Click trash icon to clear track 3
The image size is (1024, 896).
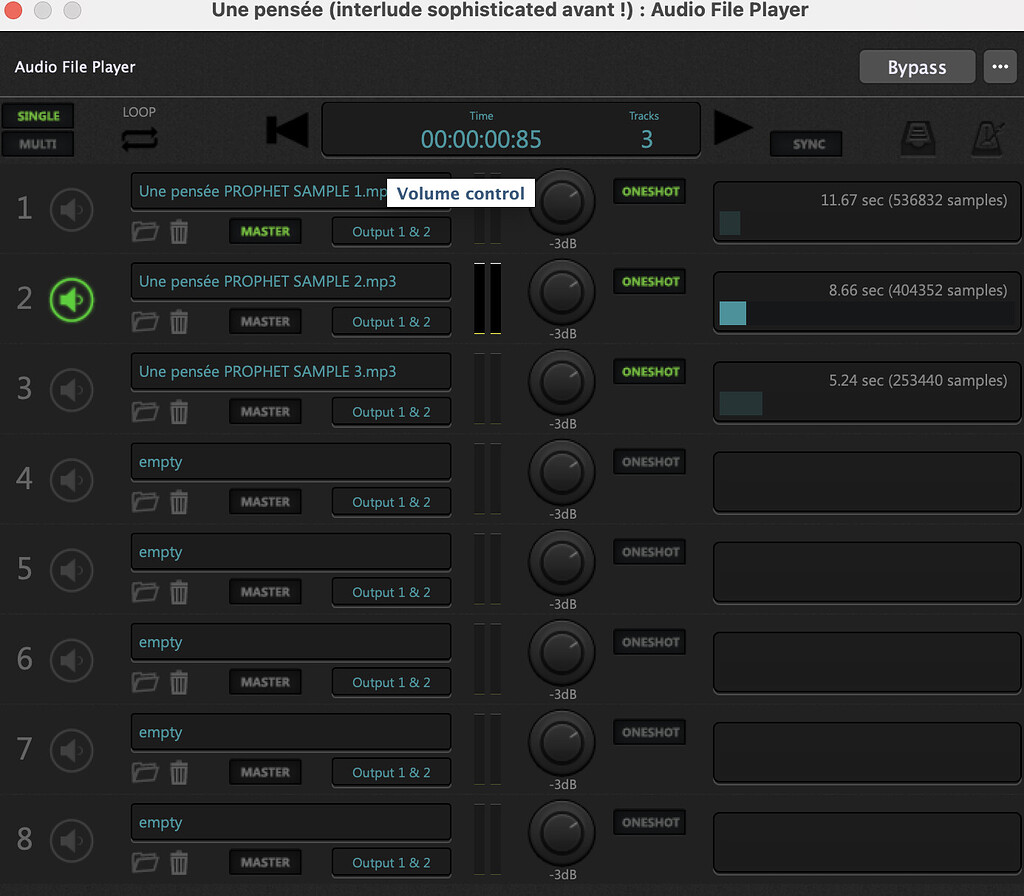click(x=179, y=412)
